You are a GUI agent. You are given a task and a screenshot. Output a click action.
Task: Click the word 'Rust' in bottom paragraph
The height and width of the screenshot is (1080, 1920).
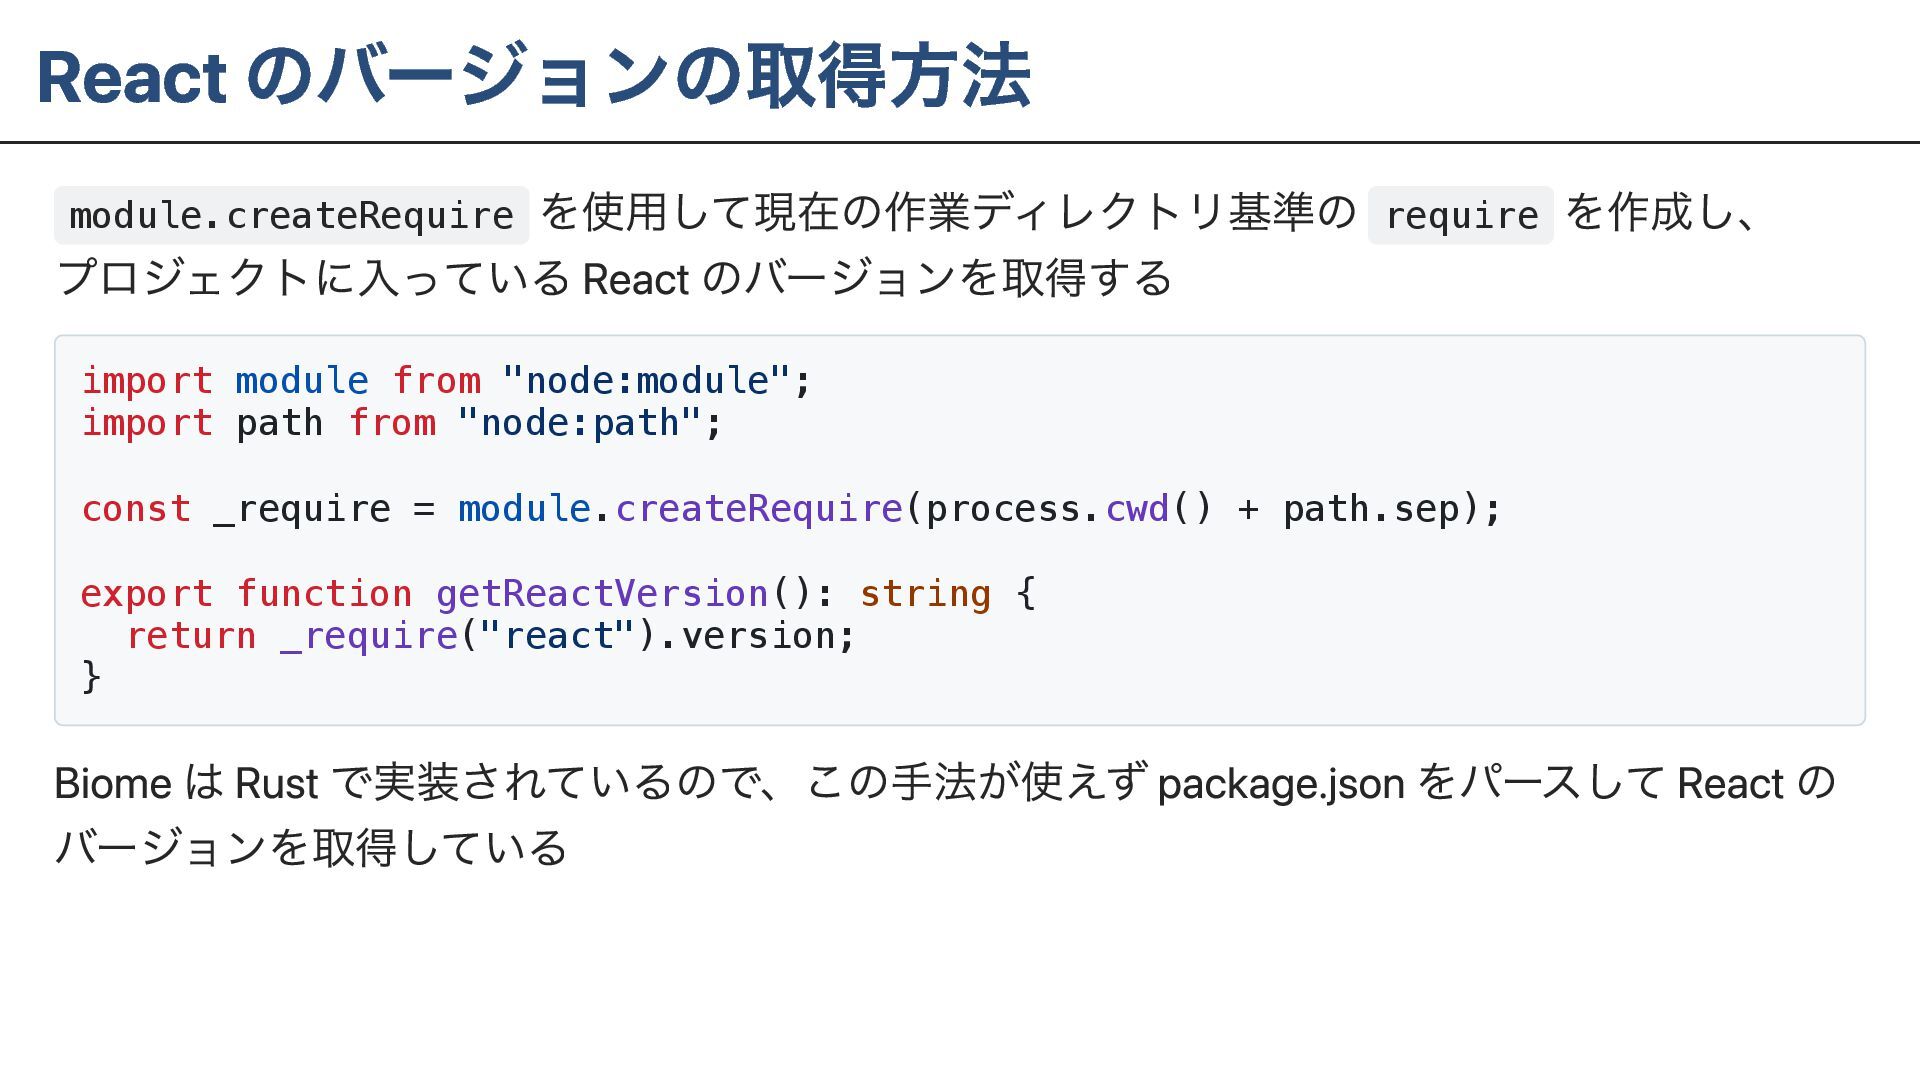276,783
